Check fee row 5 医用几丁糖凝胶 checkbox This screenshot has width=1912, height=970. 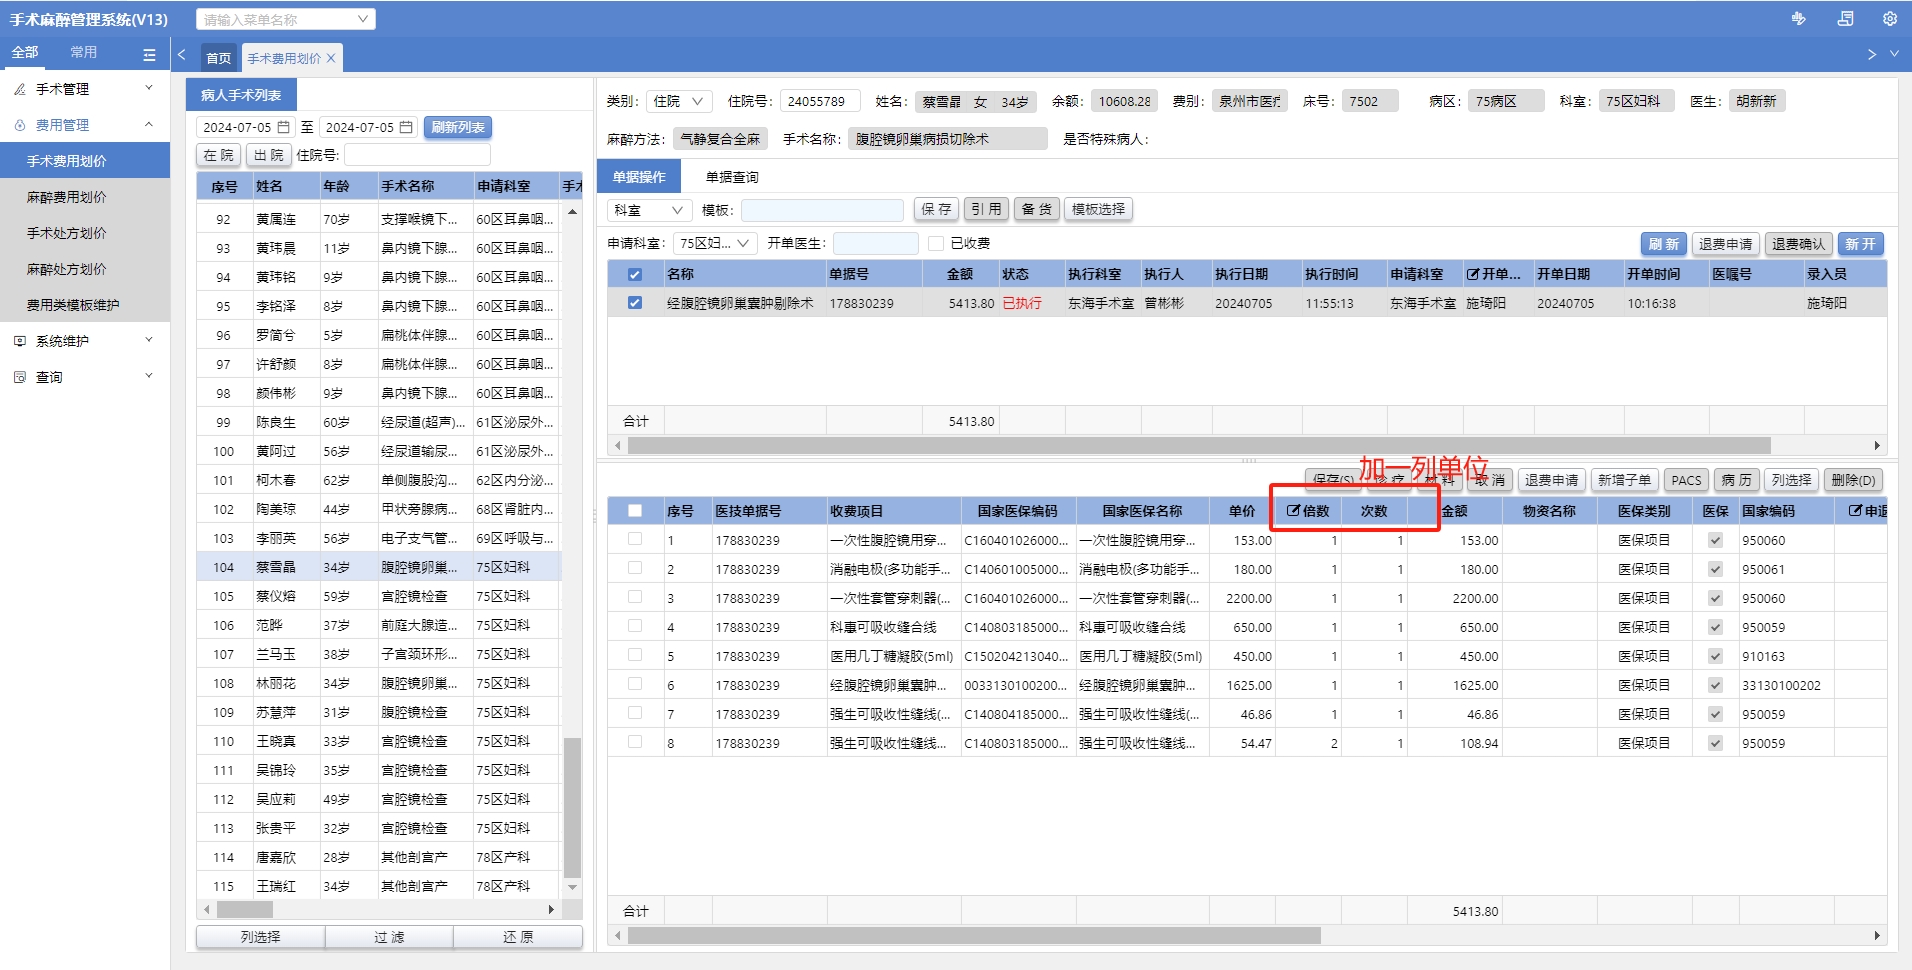pyautogui.click(x=635, y=655)
